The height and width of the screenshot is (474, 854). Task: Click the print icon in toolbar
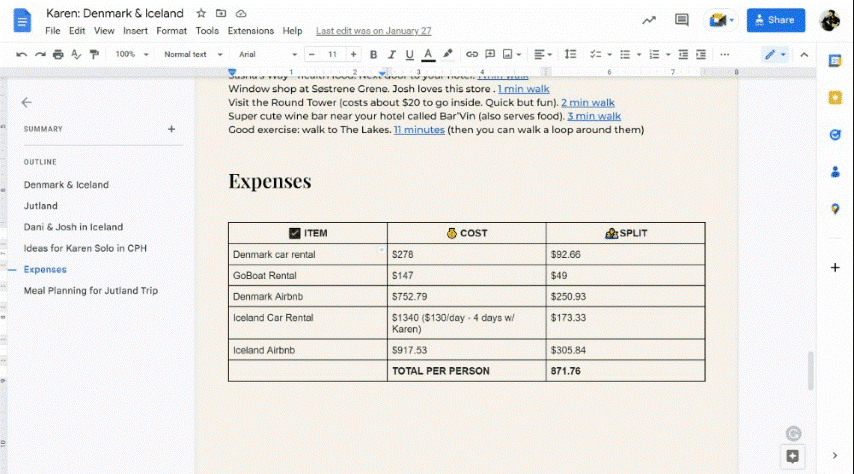[x=58, y=54]
